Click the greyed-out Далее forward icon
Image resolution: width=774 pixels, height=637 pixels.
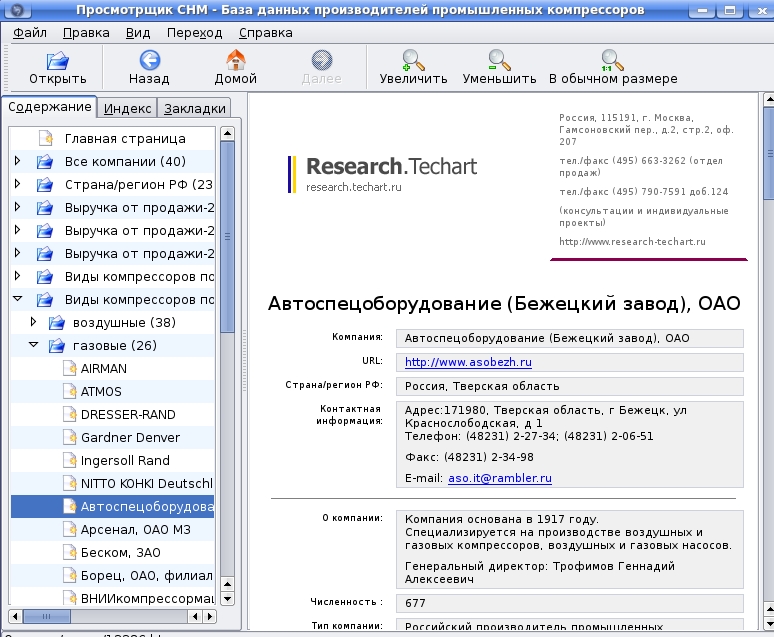coord(322,60)
